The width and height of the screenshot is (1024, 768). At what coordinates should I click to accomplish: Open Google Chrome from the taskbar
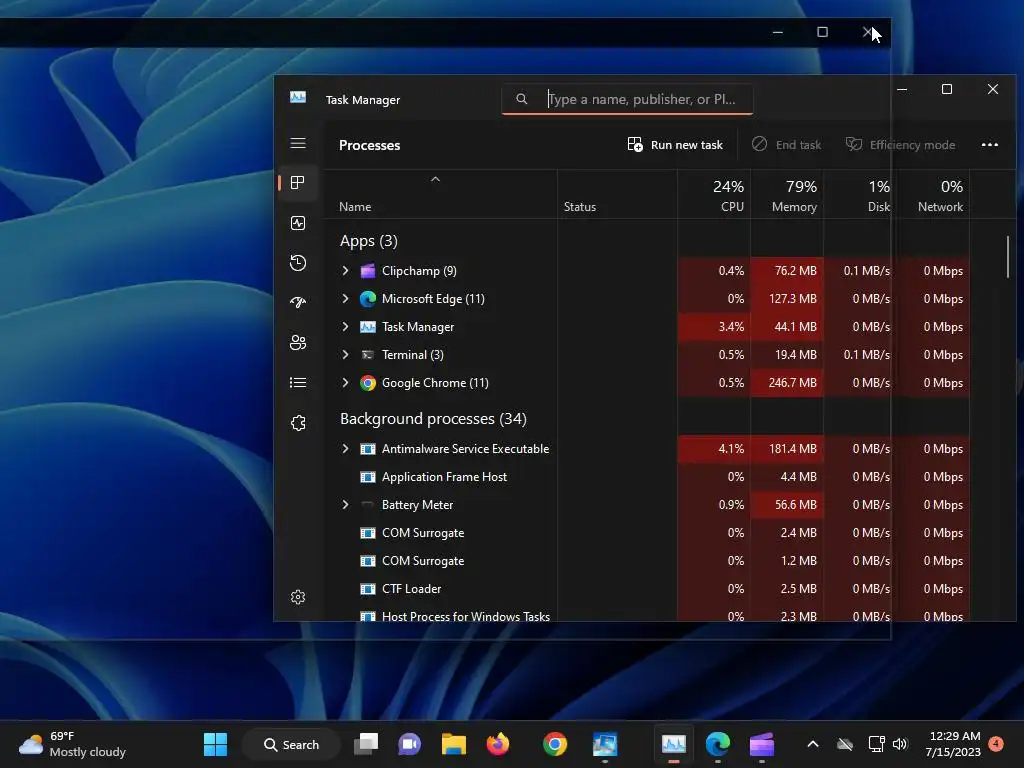tap(554, 744)
